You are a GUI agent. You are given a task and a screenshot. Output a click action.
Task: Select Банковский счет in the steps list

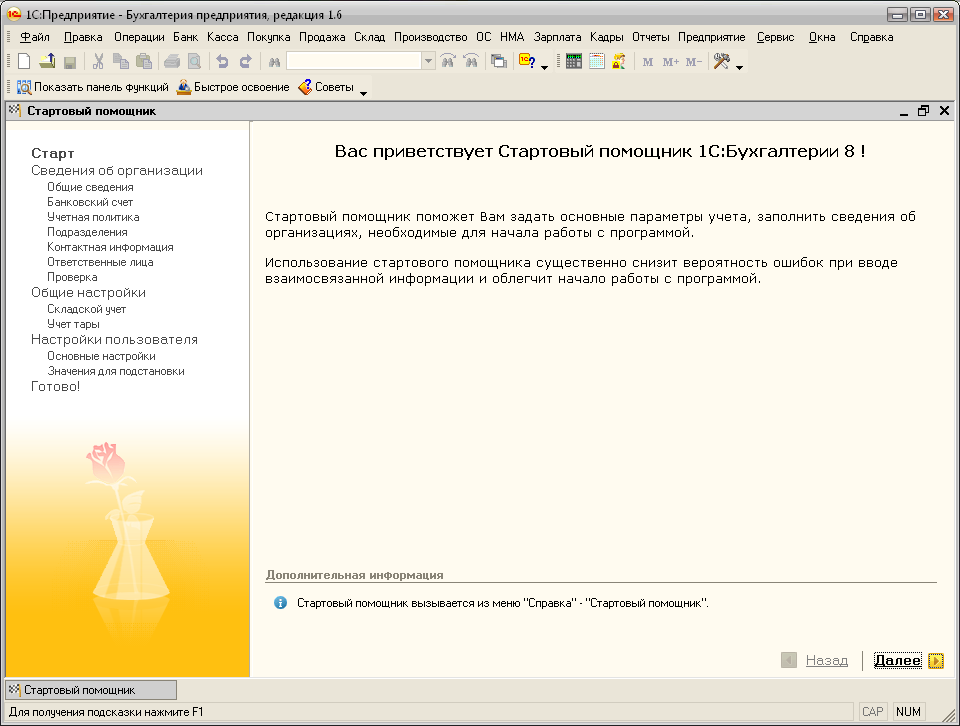[x=90, y=202]
